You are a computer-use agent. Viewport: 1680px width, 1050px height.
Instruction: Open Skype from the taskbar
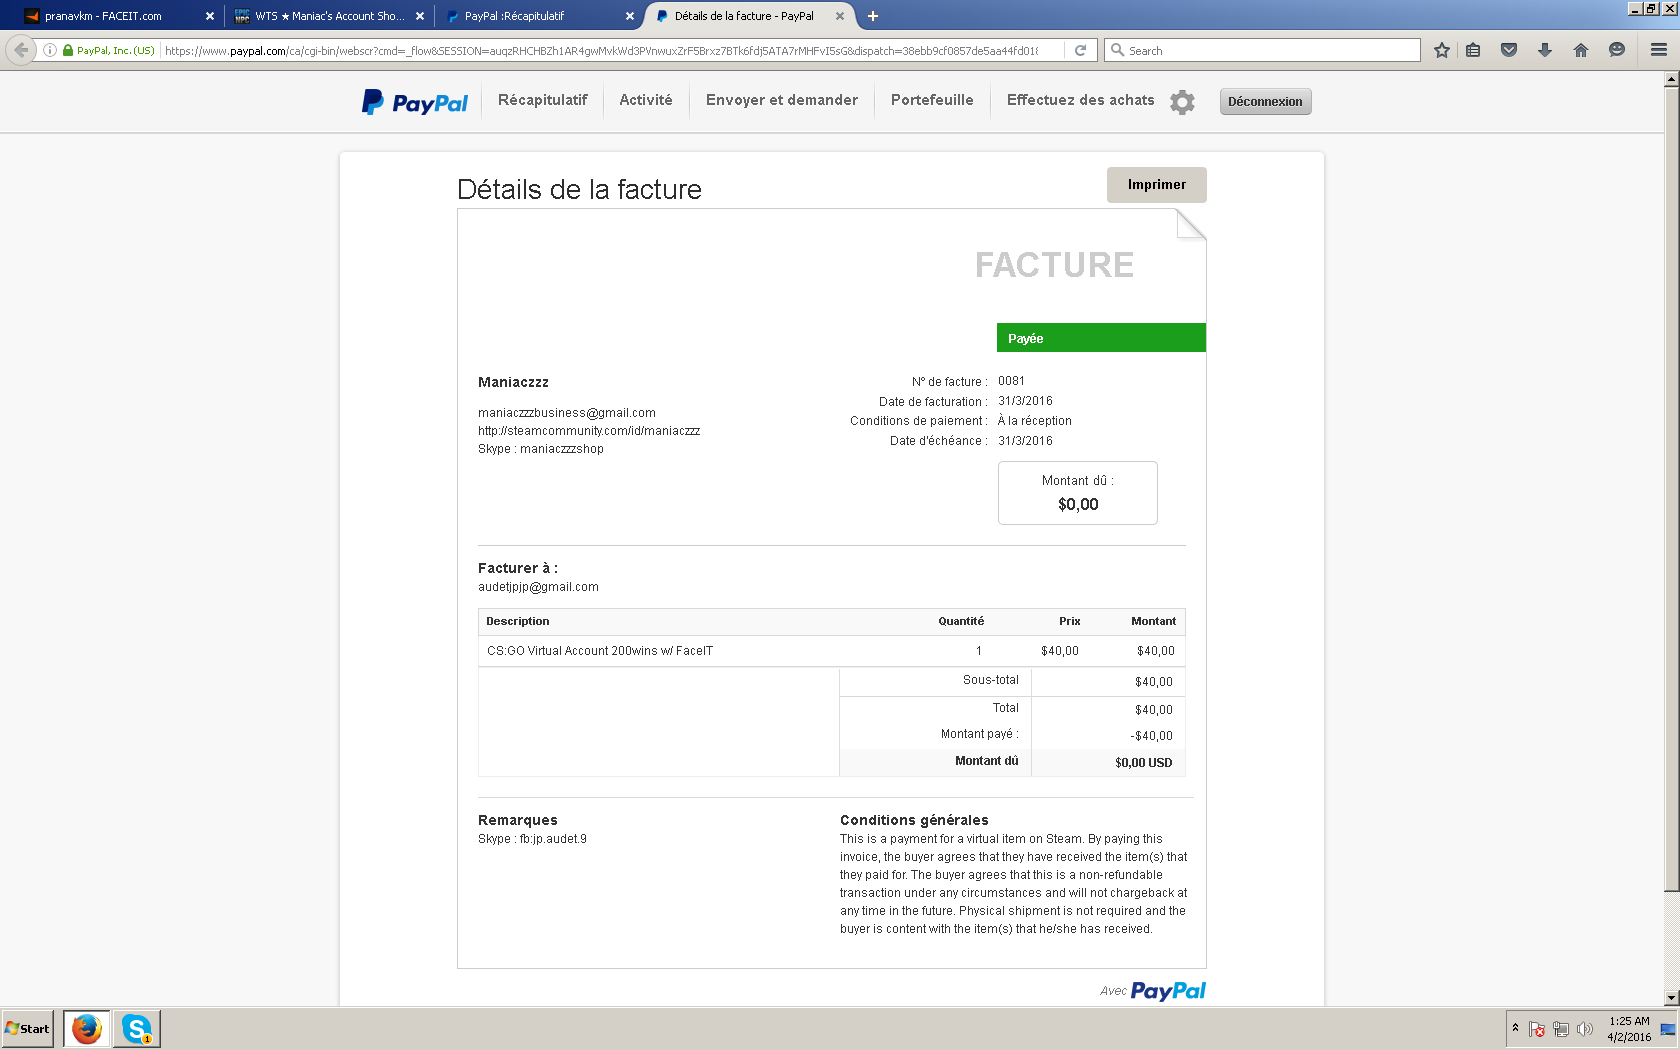coord(136,1028)
